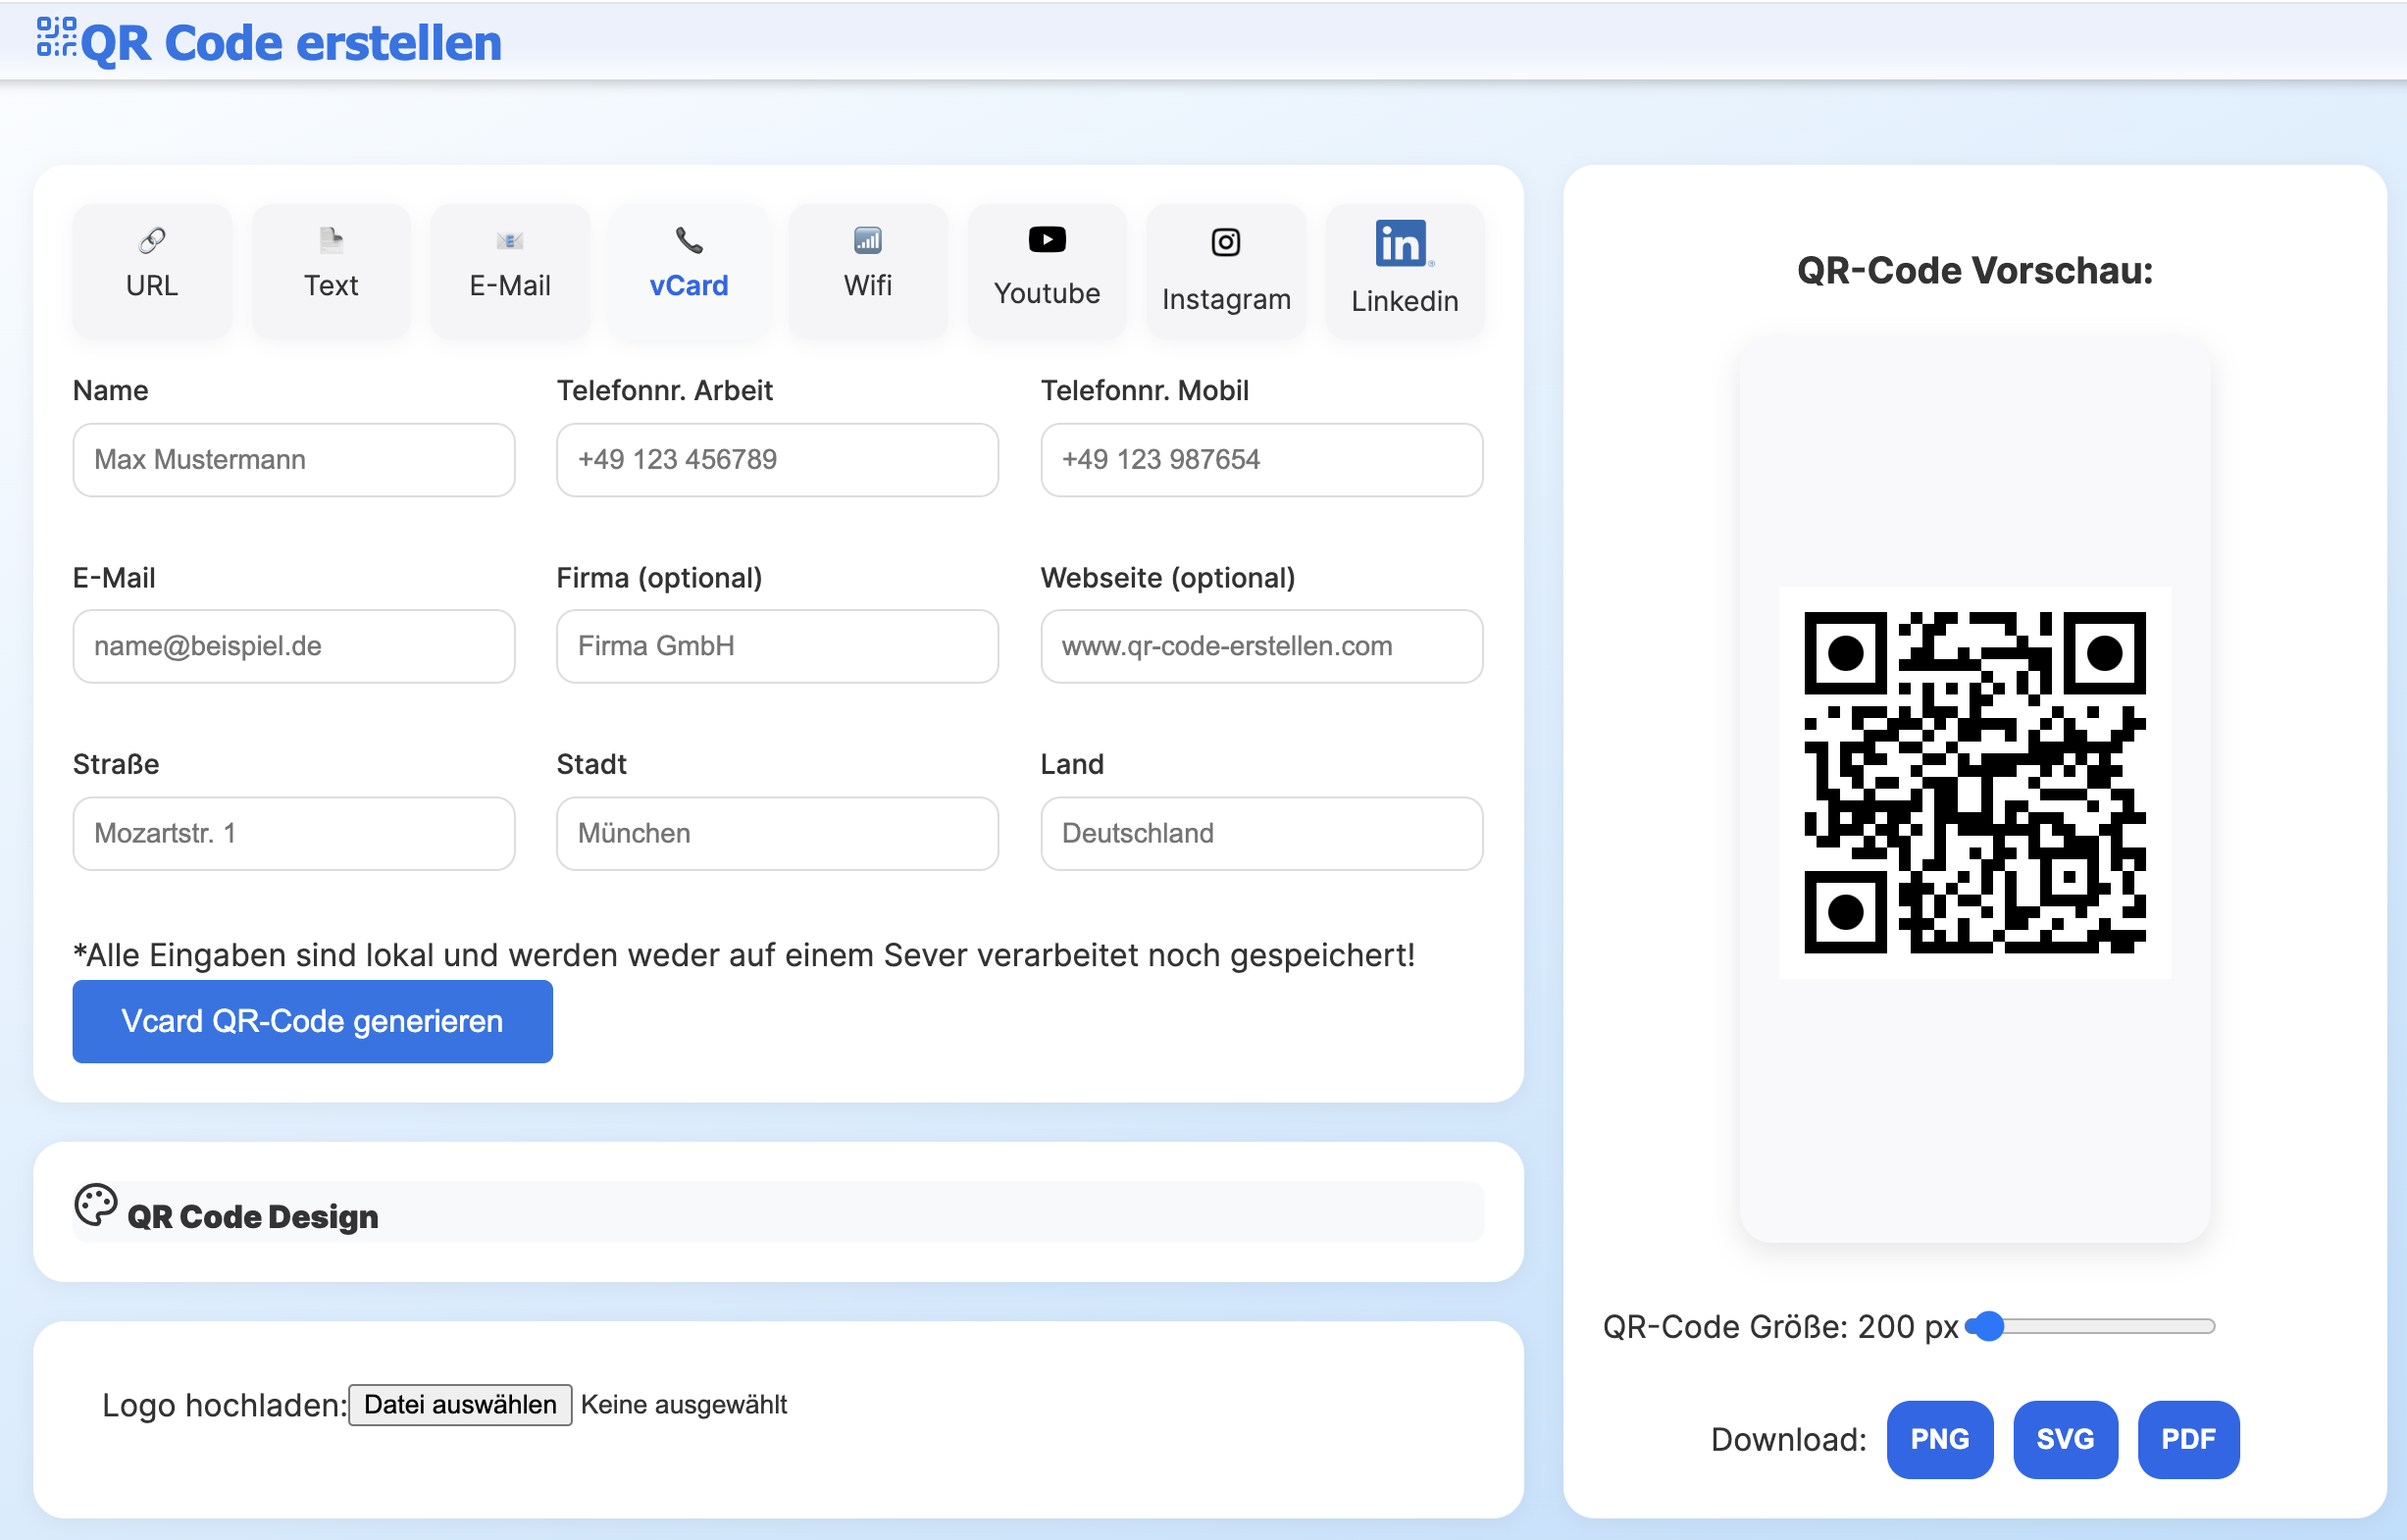Click Vcard QR-Code generieren button
The height and width of the screenshot is (1540, 2407).
click(x=312, y=1021)
